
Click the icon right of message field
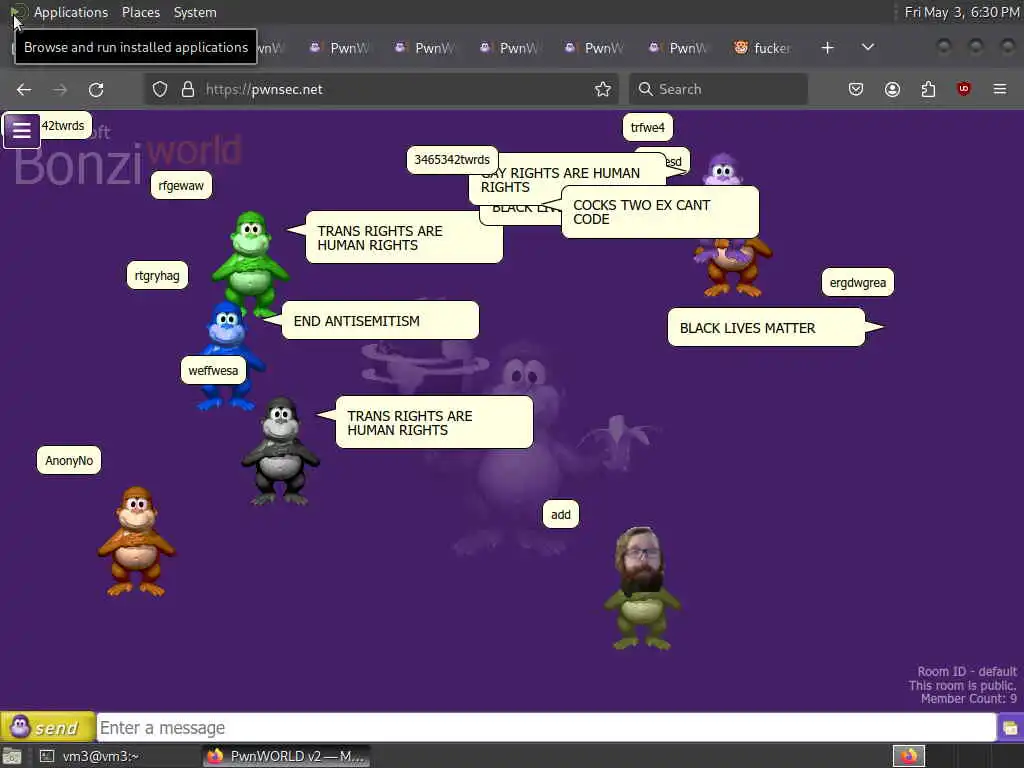[1010, 728]
